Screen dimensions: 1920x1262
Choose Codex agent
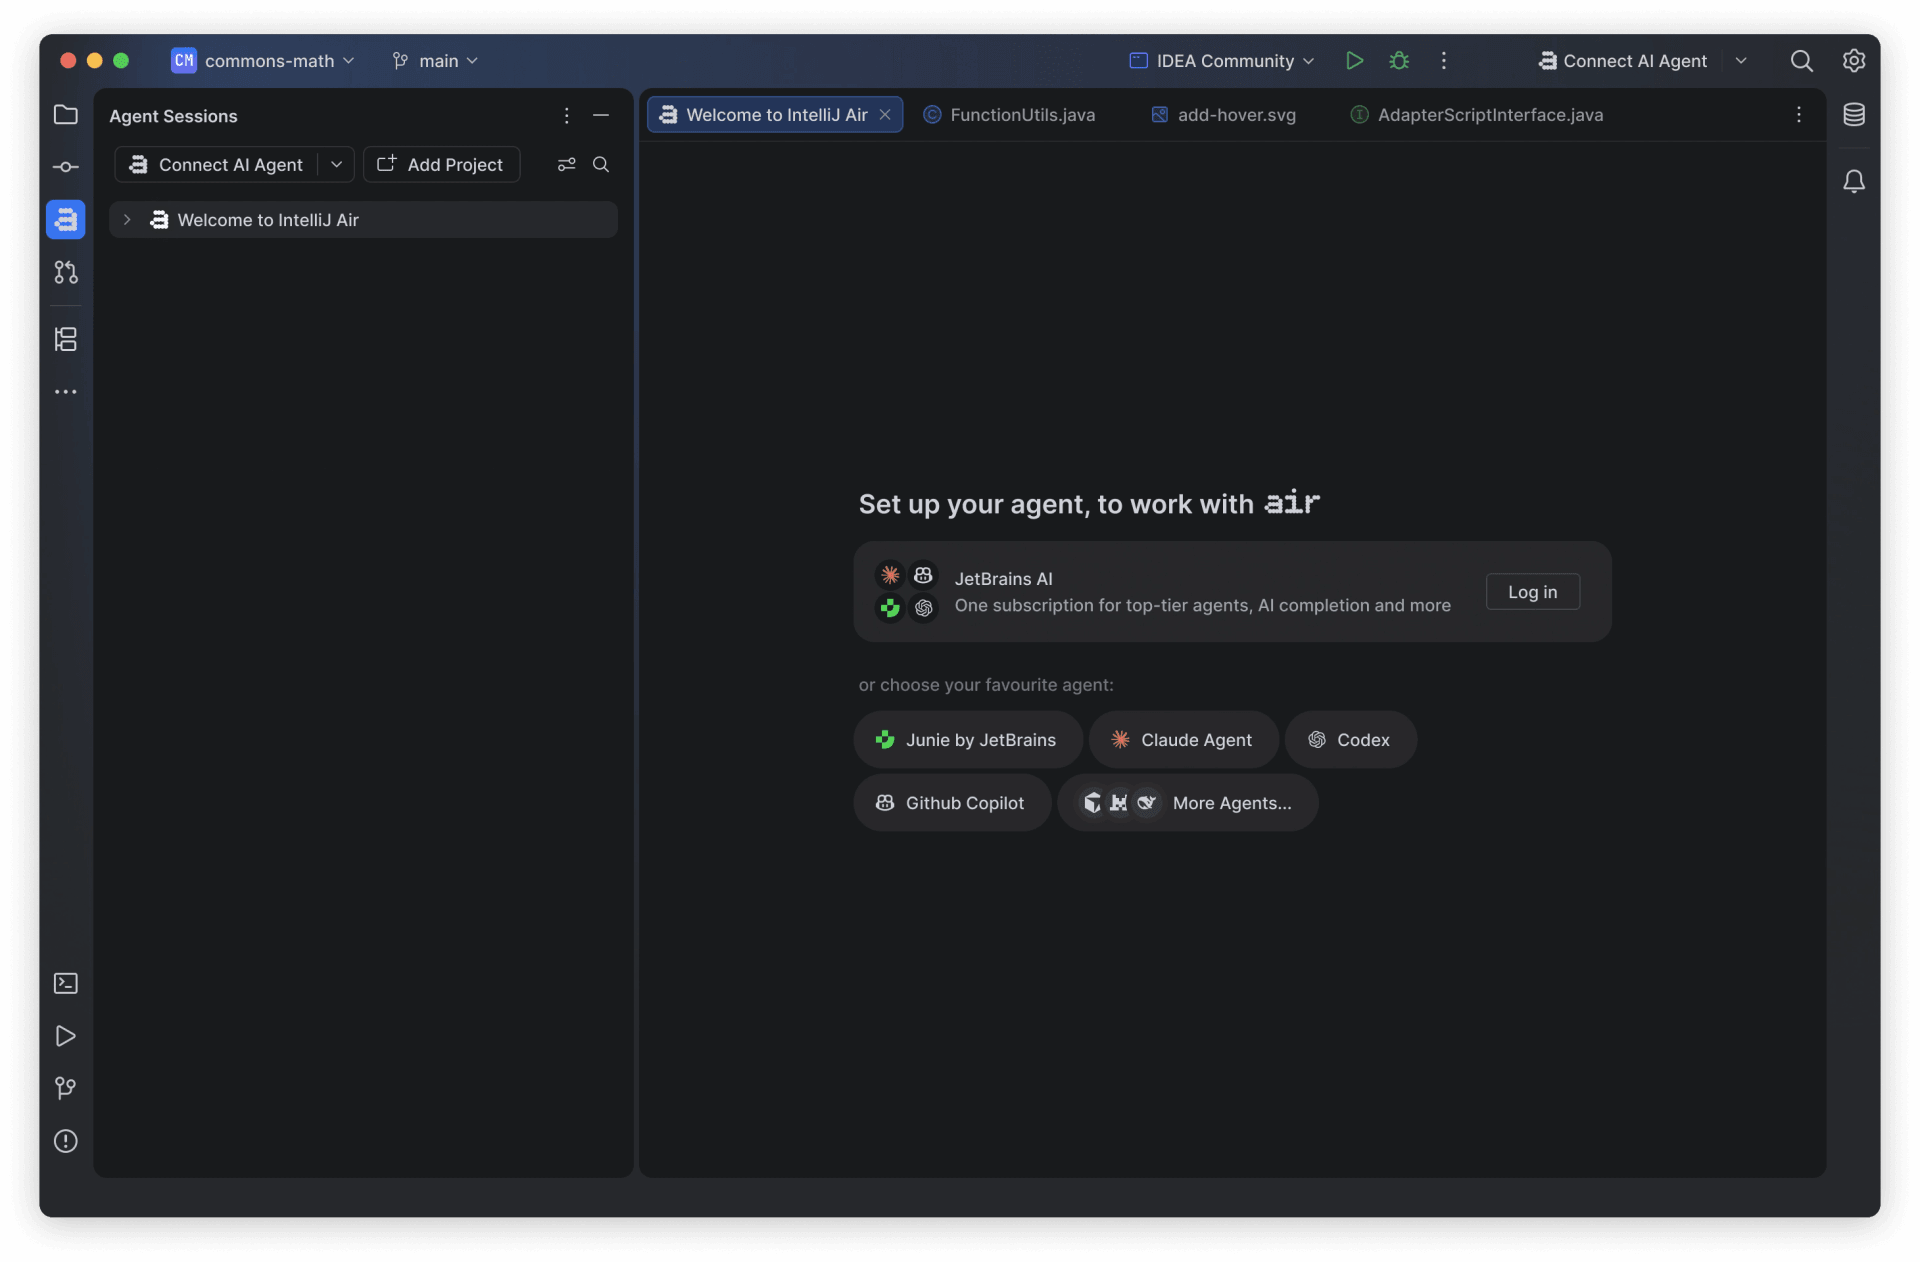1350,740
